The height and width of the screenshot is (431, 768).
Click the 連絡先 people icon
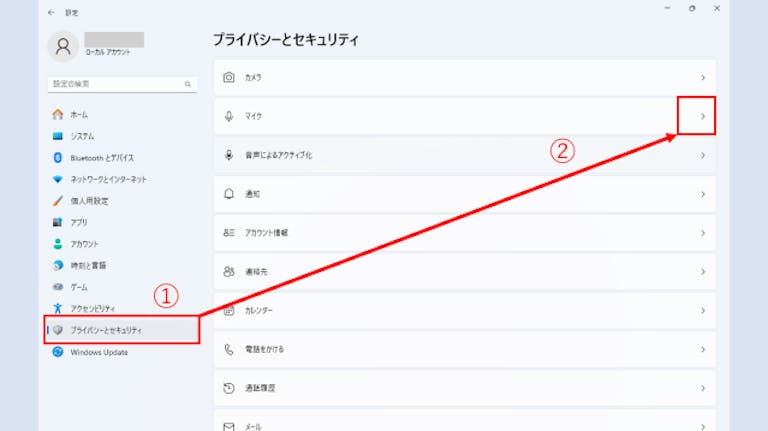[229, 271]
